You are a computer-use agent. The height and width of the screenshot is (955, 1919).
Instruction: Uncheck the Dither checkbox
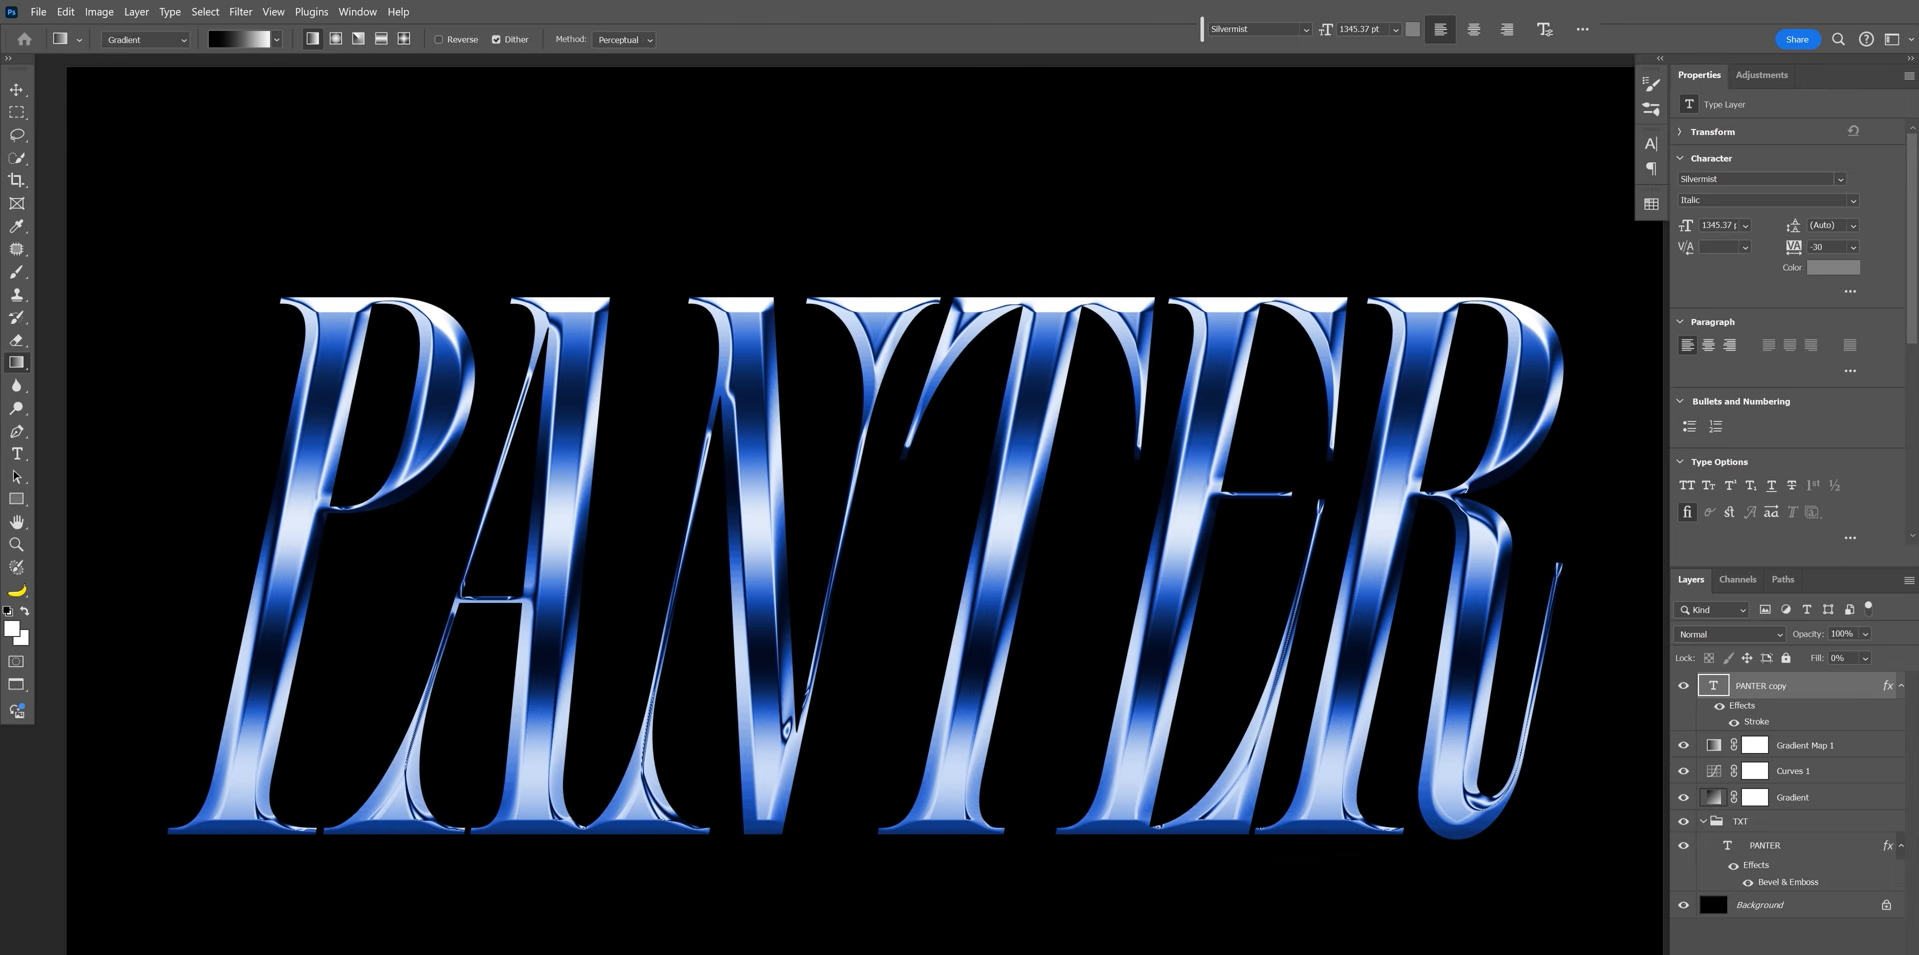click(x=496, y=40)
